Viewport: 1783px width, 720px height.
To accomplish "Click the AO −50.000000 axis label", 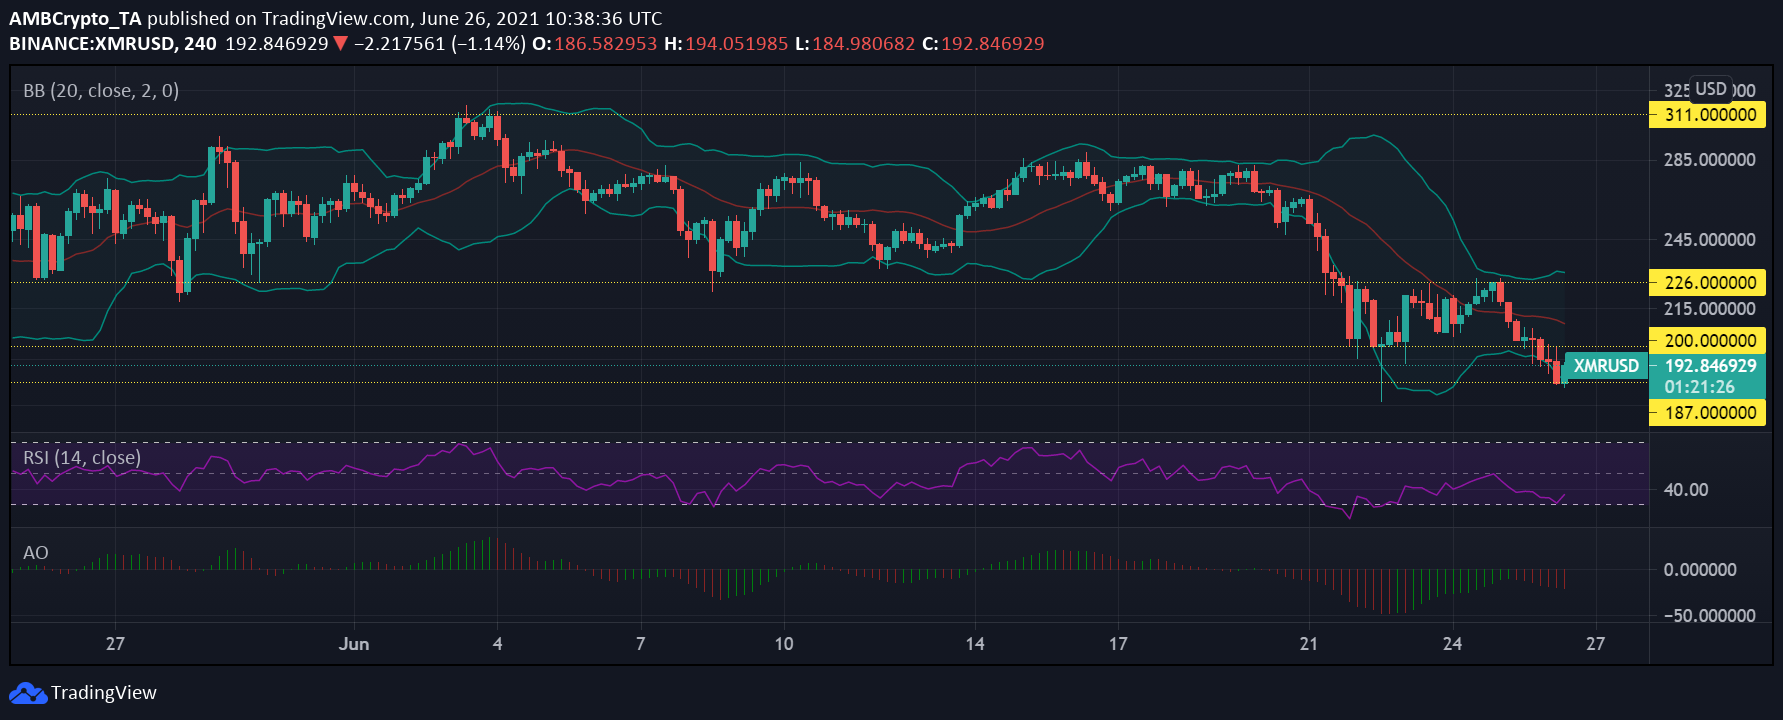I will tap(1709, 616).
